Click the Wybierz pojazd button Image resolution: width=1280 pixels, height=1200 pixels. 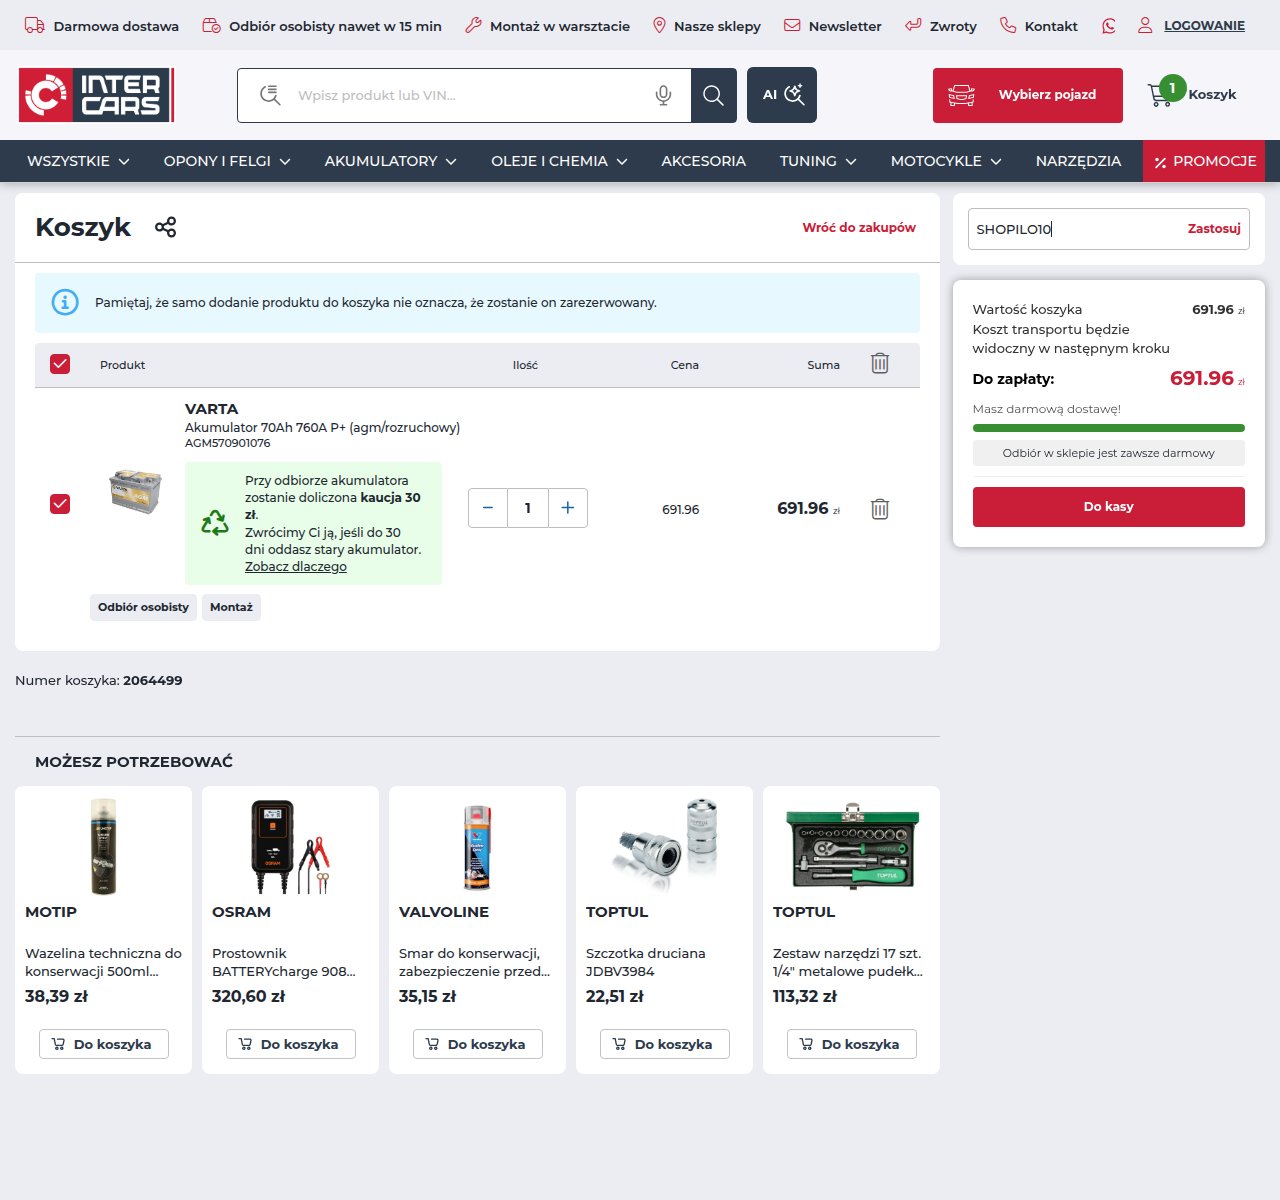(1028, 95)
